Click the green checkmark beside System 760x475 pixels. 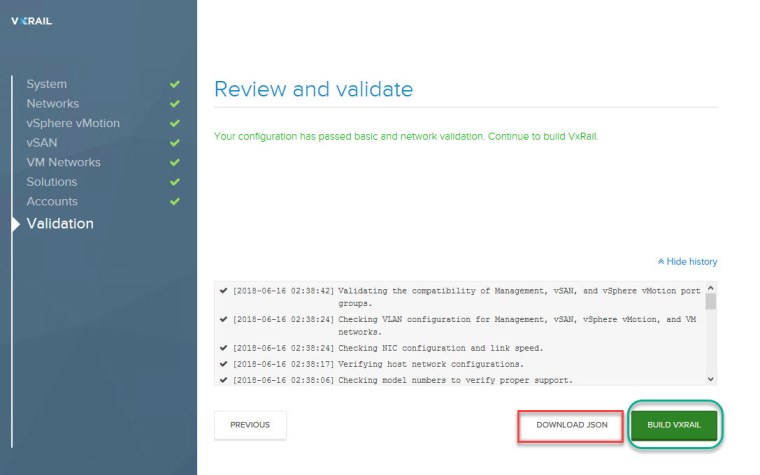175,84
